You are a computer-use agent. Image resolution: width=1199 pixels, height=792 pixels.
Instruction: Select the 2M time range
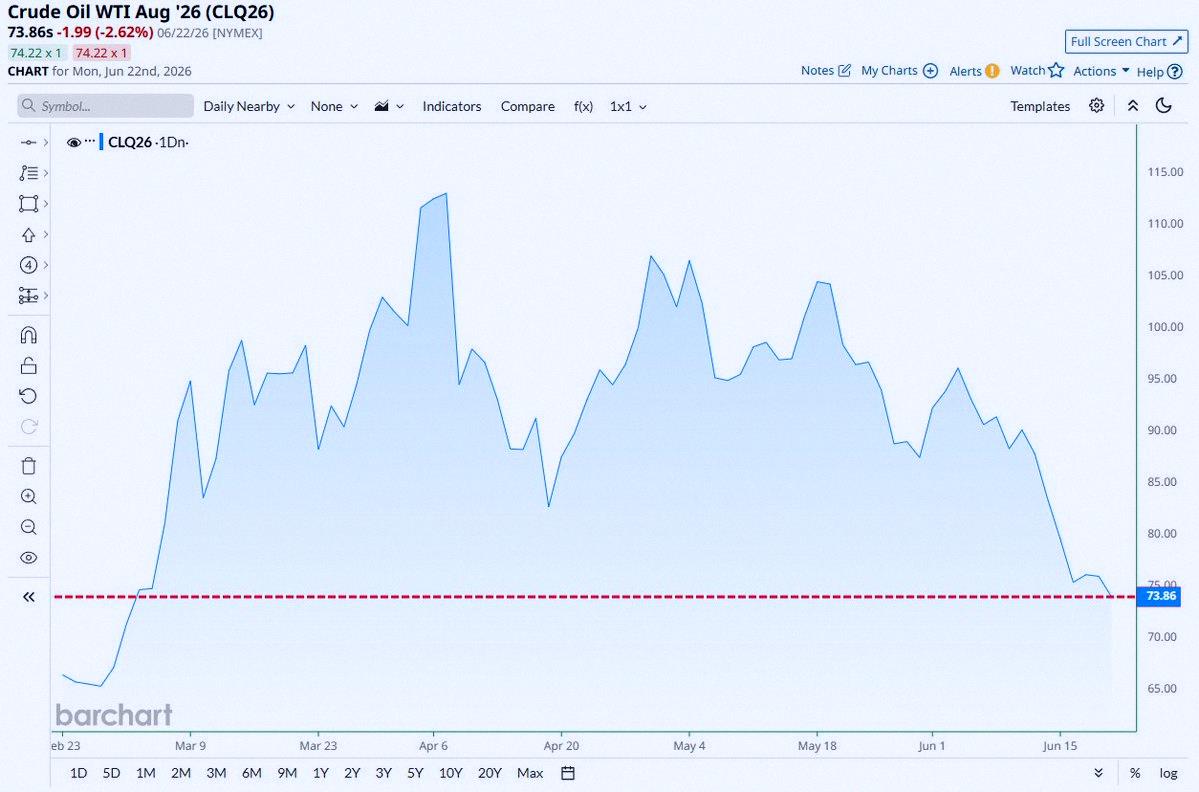(180, 773)
